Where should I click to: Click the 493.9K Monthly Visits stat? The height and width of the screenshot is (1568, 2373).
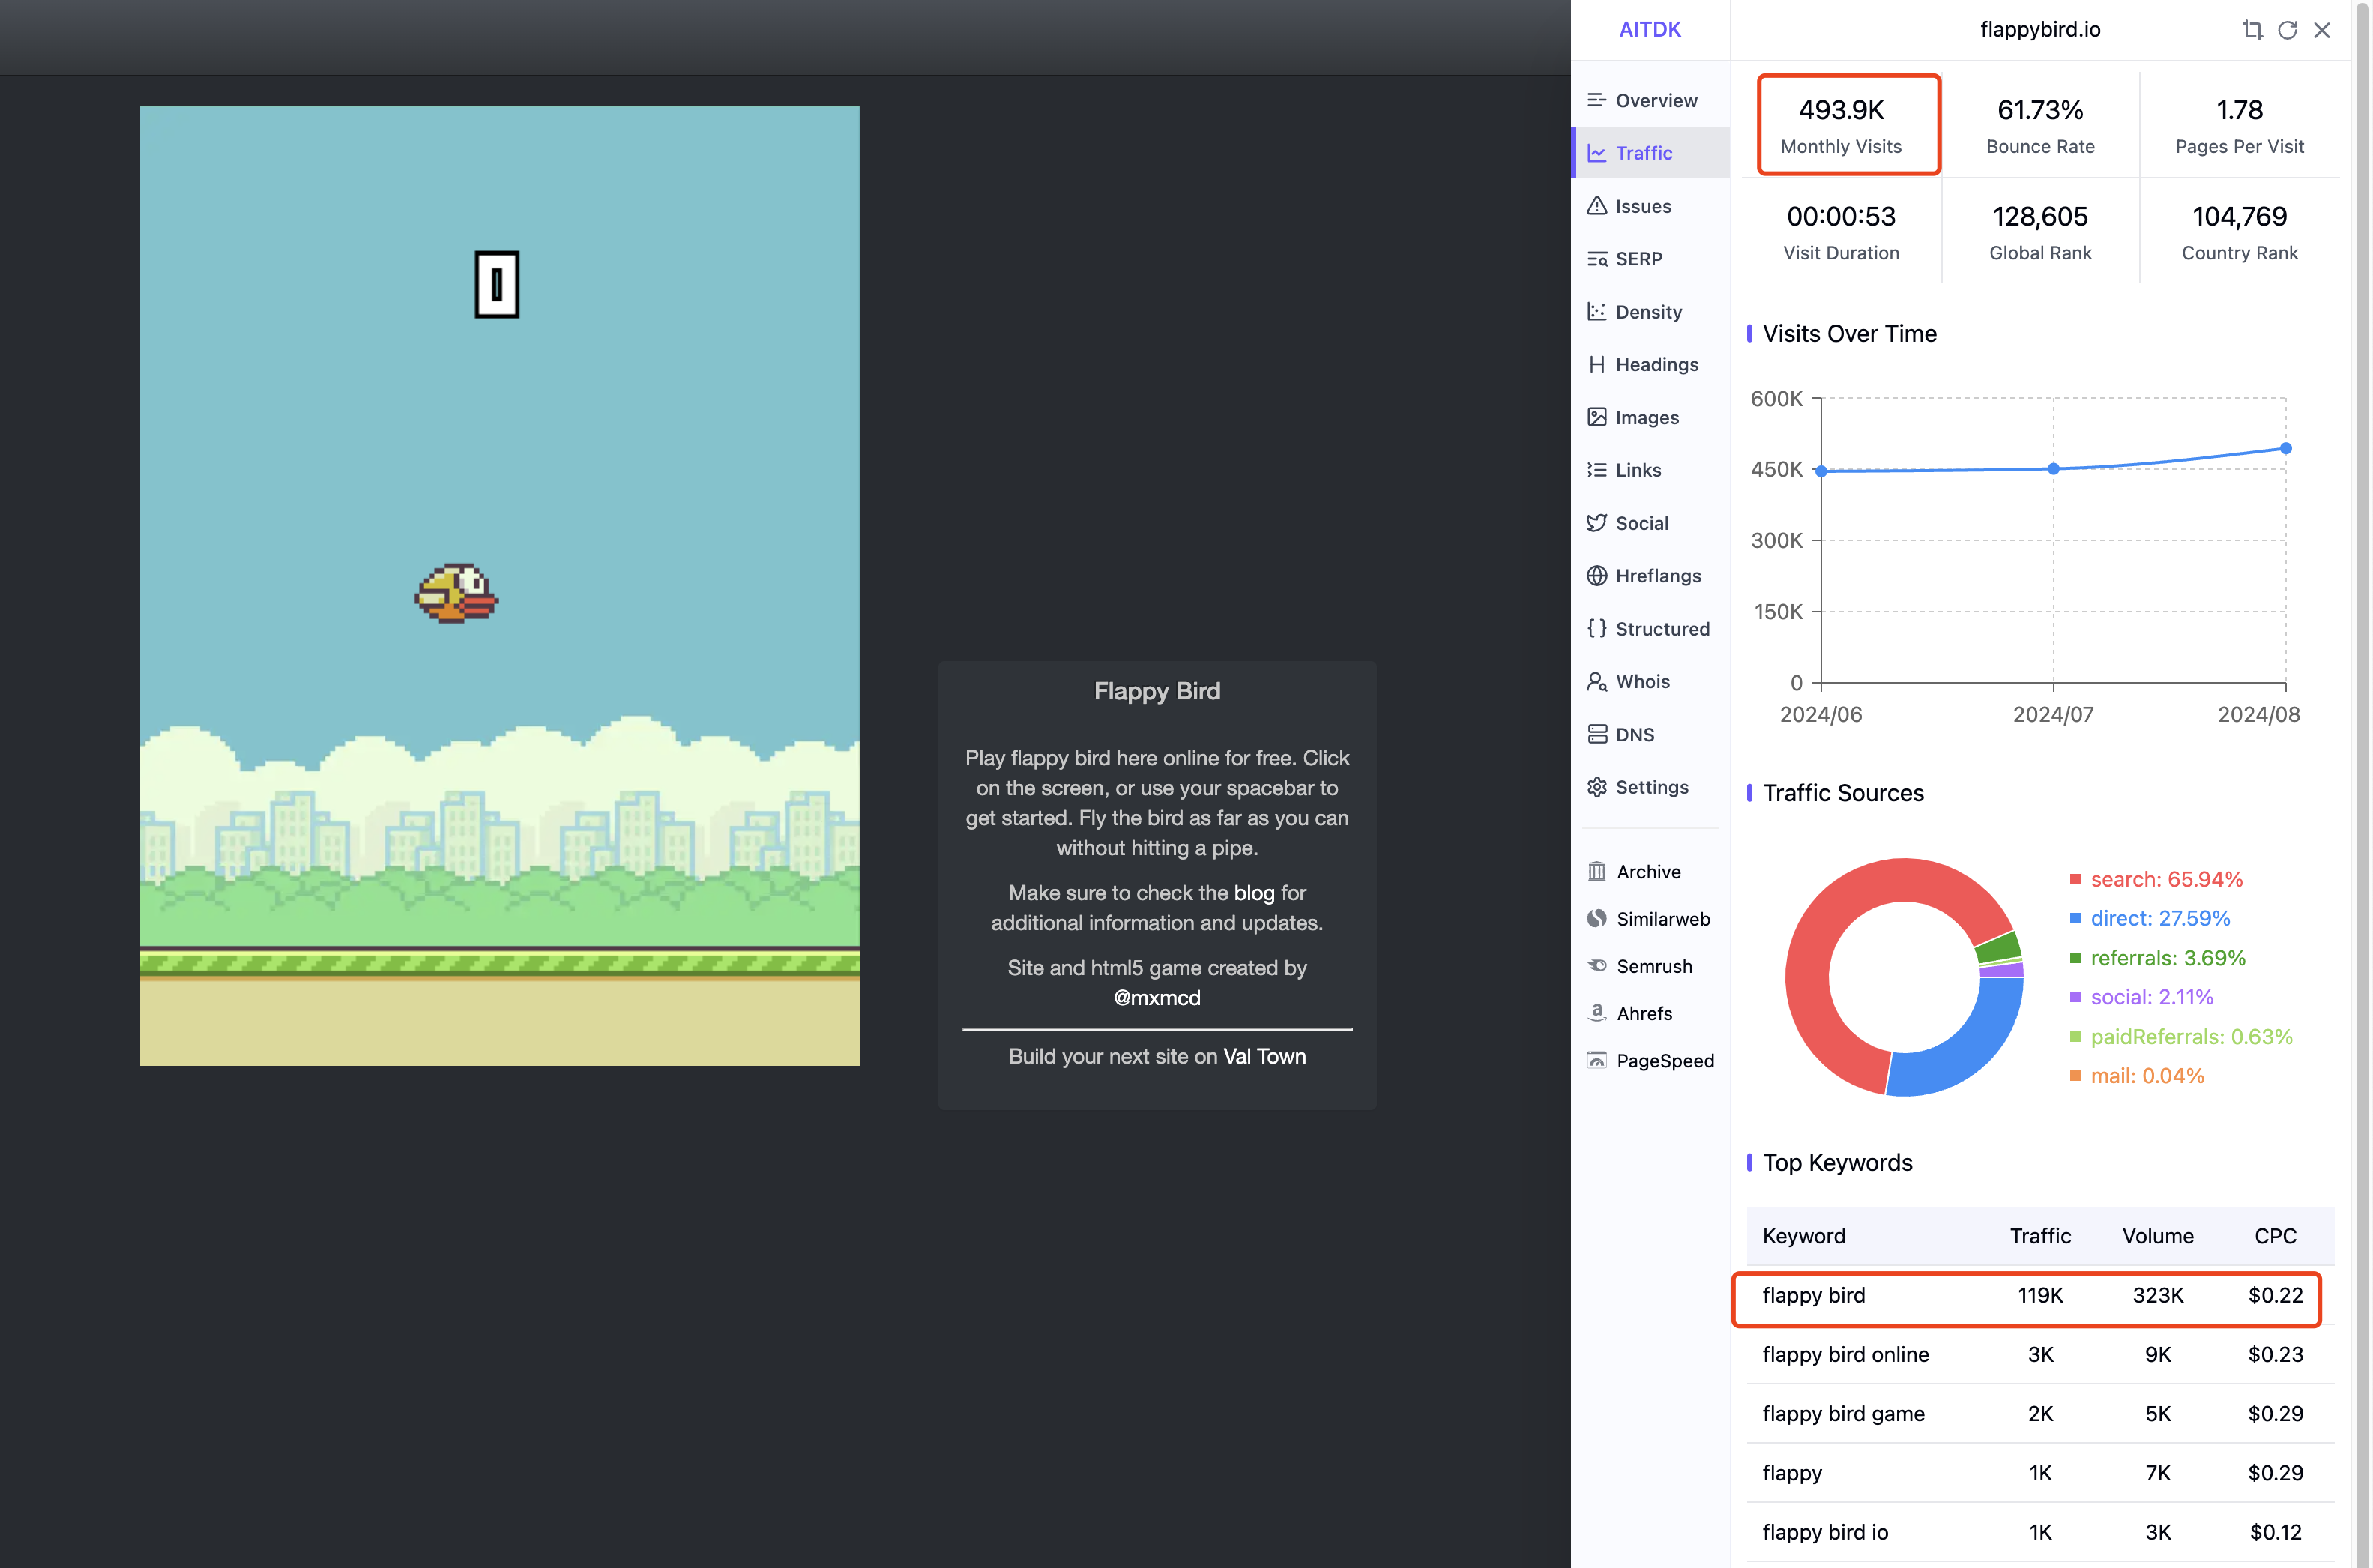(1848, 125)
